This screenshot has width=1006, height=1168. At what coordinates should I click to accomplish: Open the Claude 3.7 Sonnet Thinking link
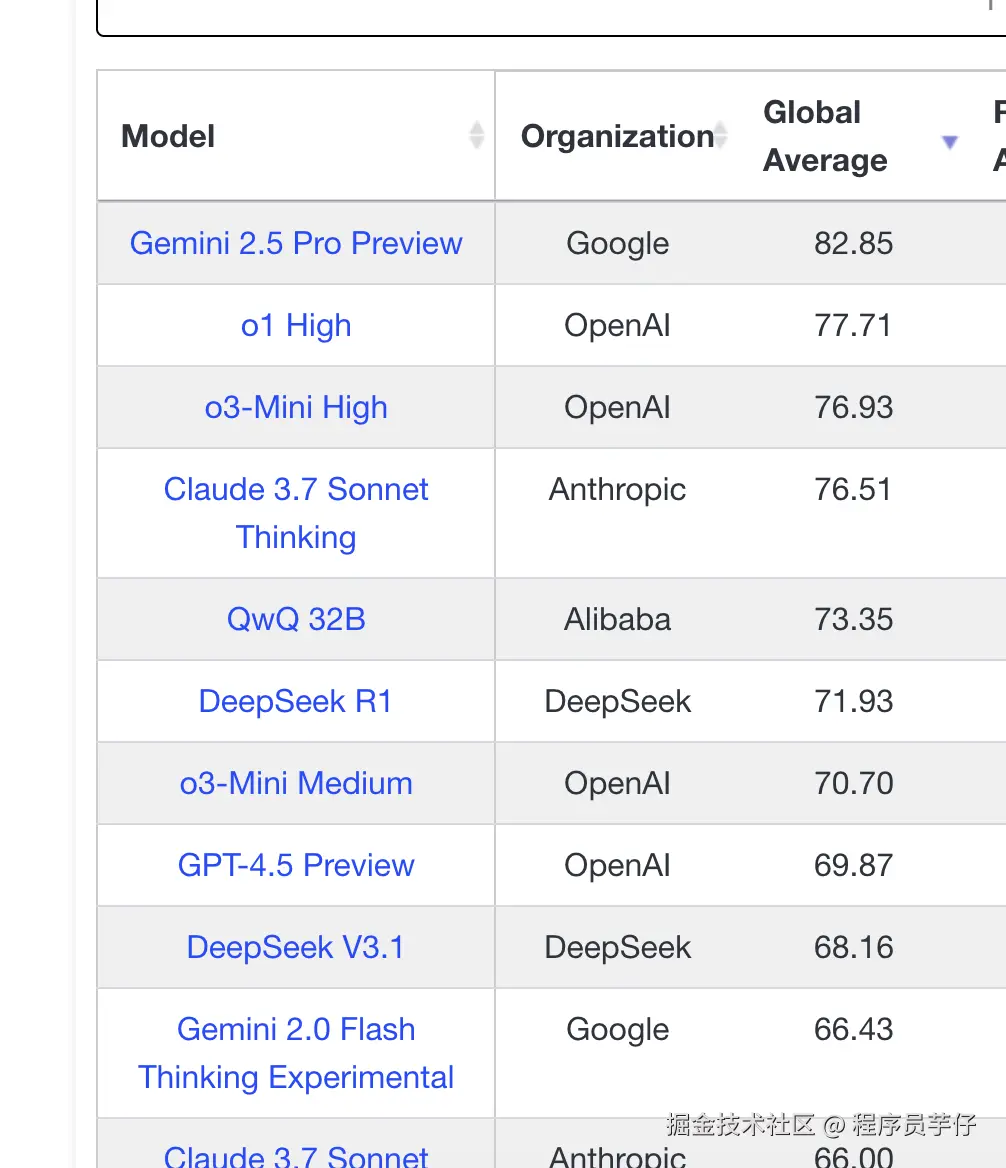[x=296, y=513]
